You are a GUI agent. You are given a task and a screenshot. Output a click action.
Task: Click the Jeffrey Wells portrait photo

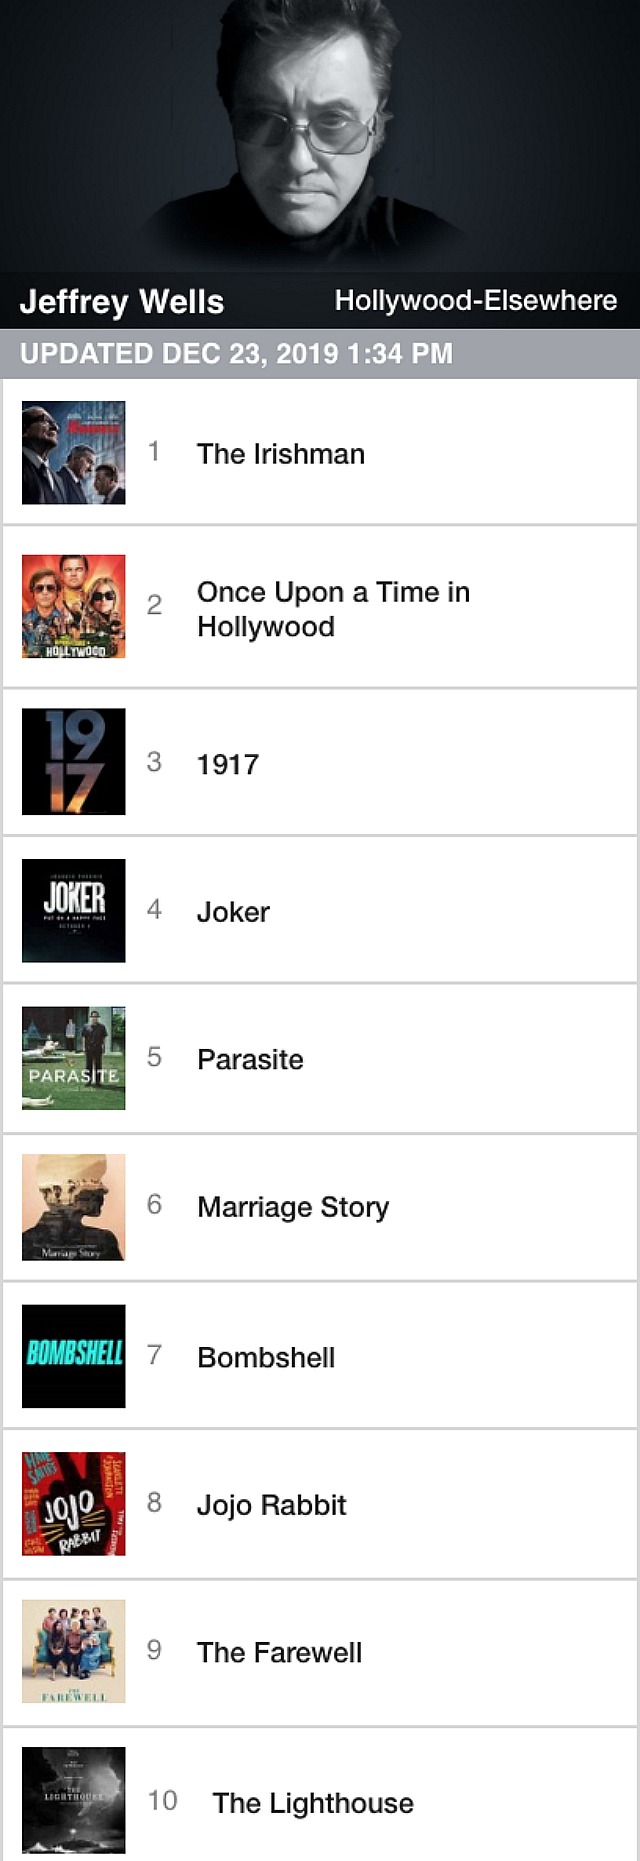320,135
